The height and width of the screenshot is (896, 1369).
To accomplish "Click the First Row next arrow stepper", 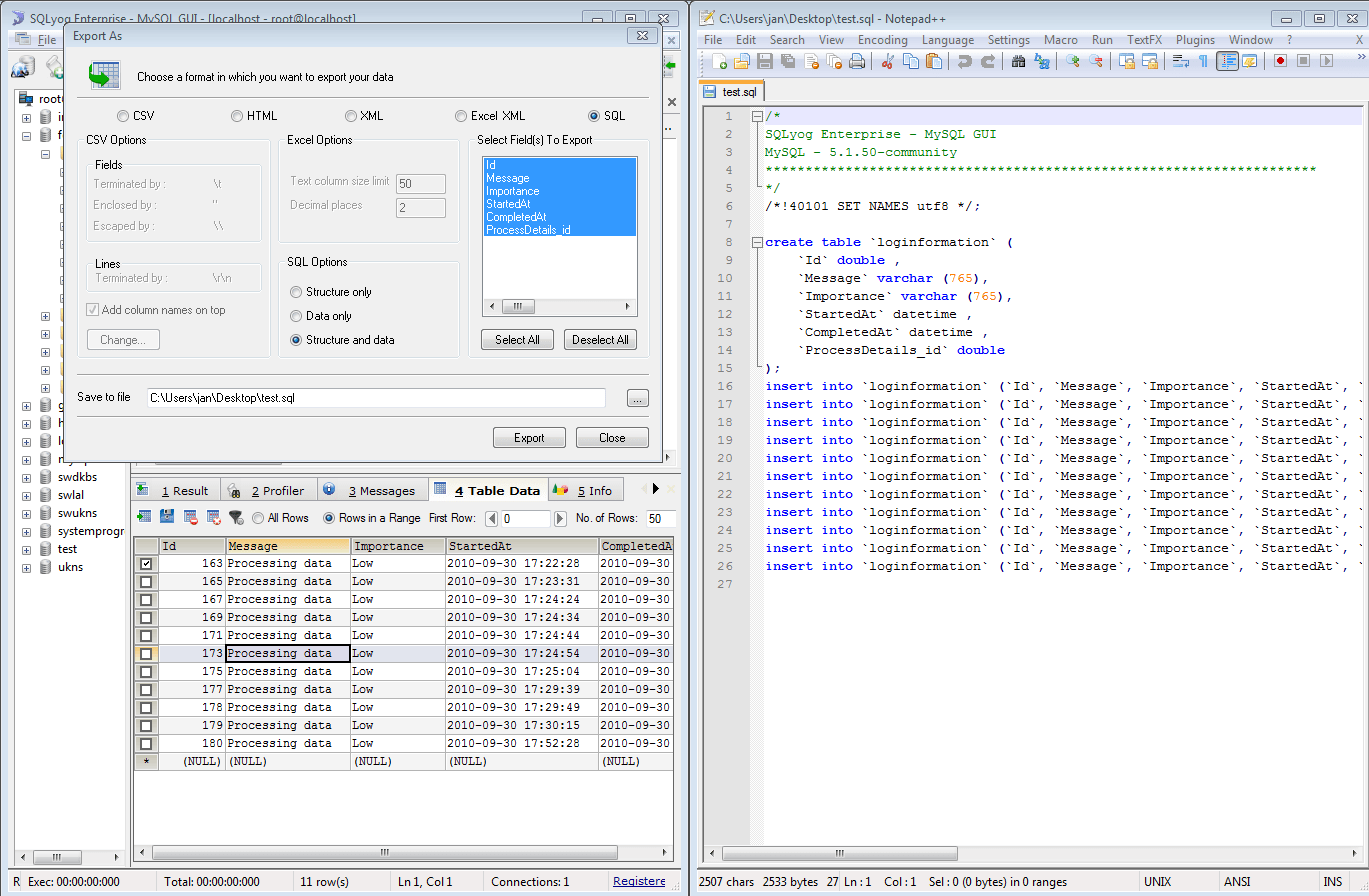I will pyautogui.click(x=560, y=518).
